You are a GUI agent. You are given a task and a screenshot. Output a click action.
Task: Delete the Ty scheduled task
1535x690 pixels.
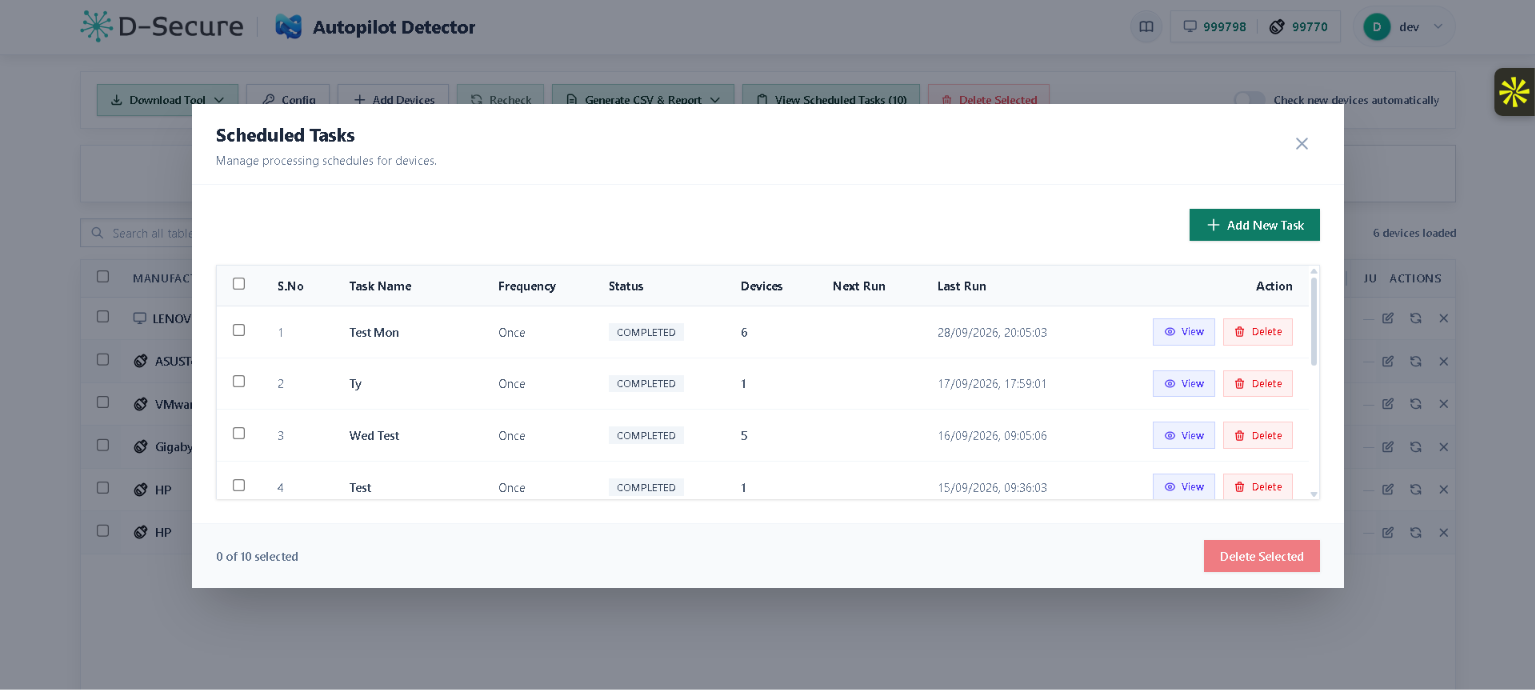(x=1258, y=384)
